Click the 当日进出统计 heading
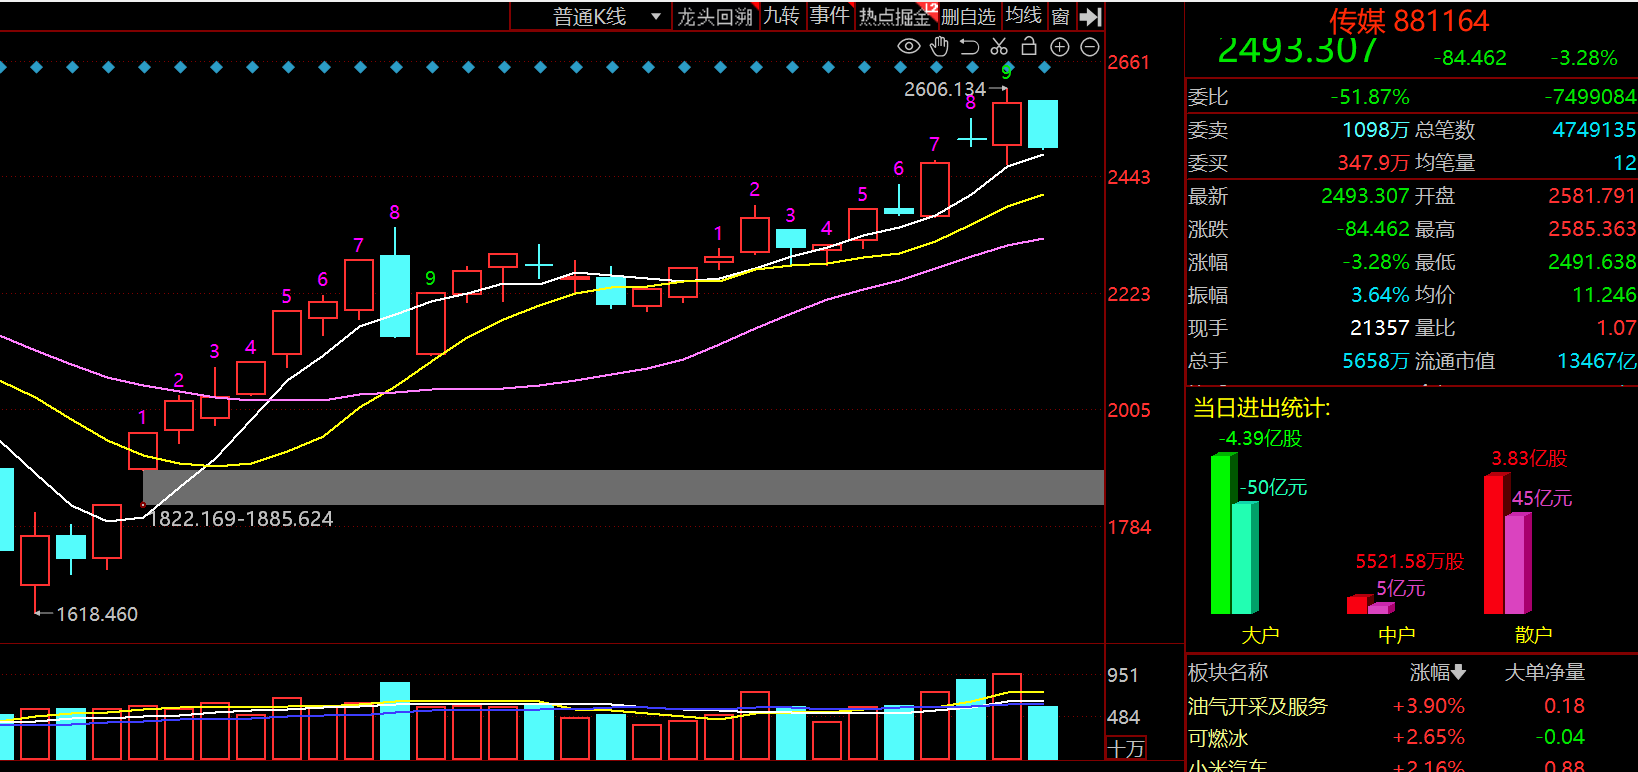Image resolution: width=1638 pixels, height=772 pixels. point(1262,408)
